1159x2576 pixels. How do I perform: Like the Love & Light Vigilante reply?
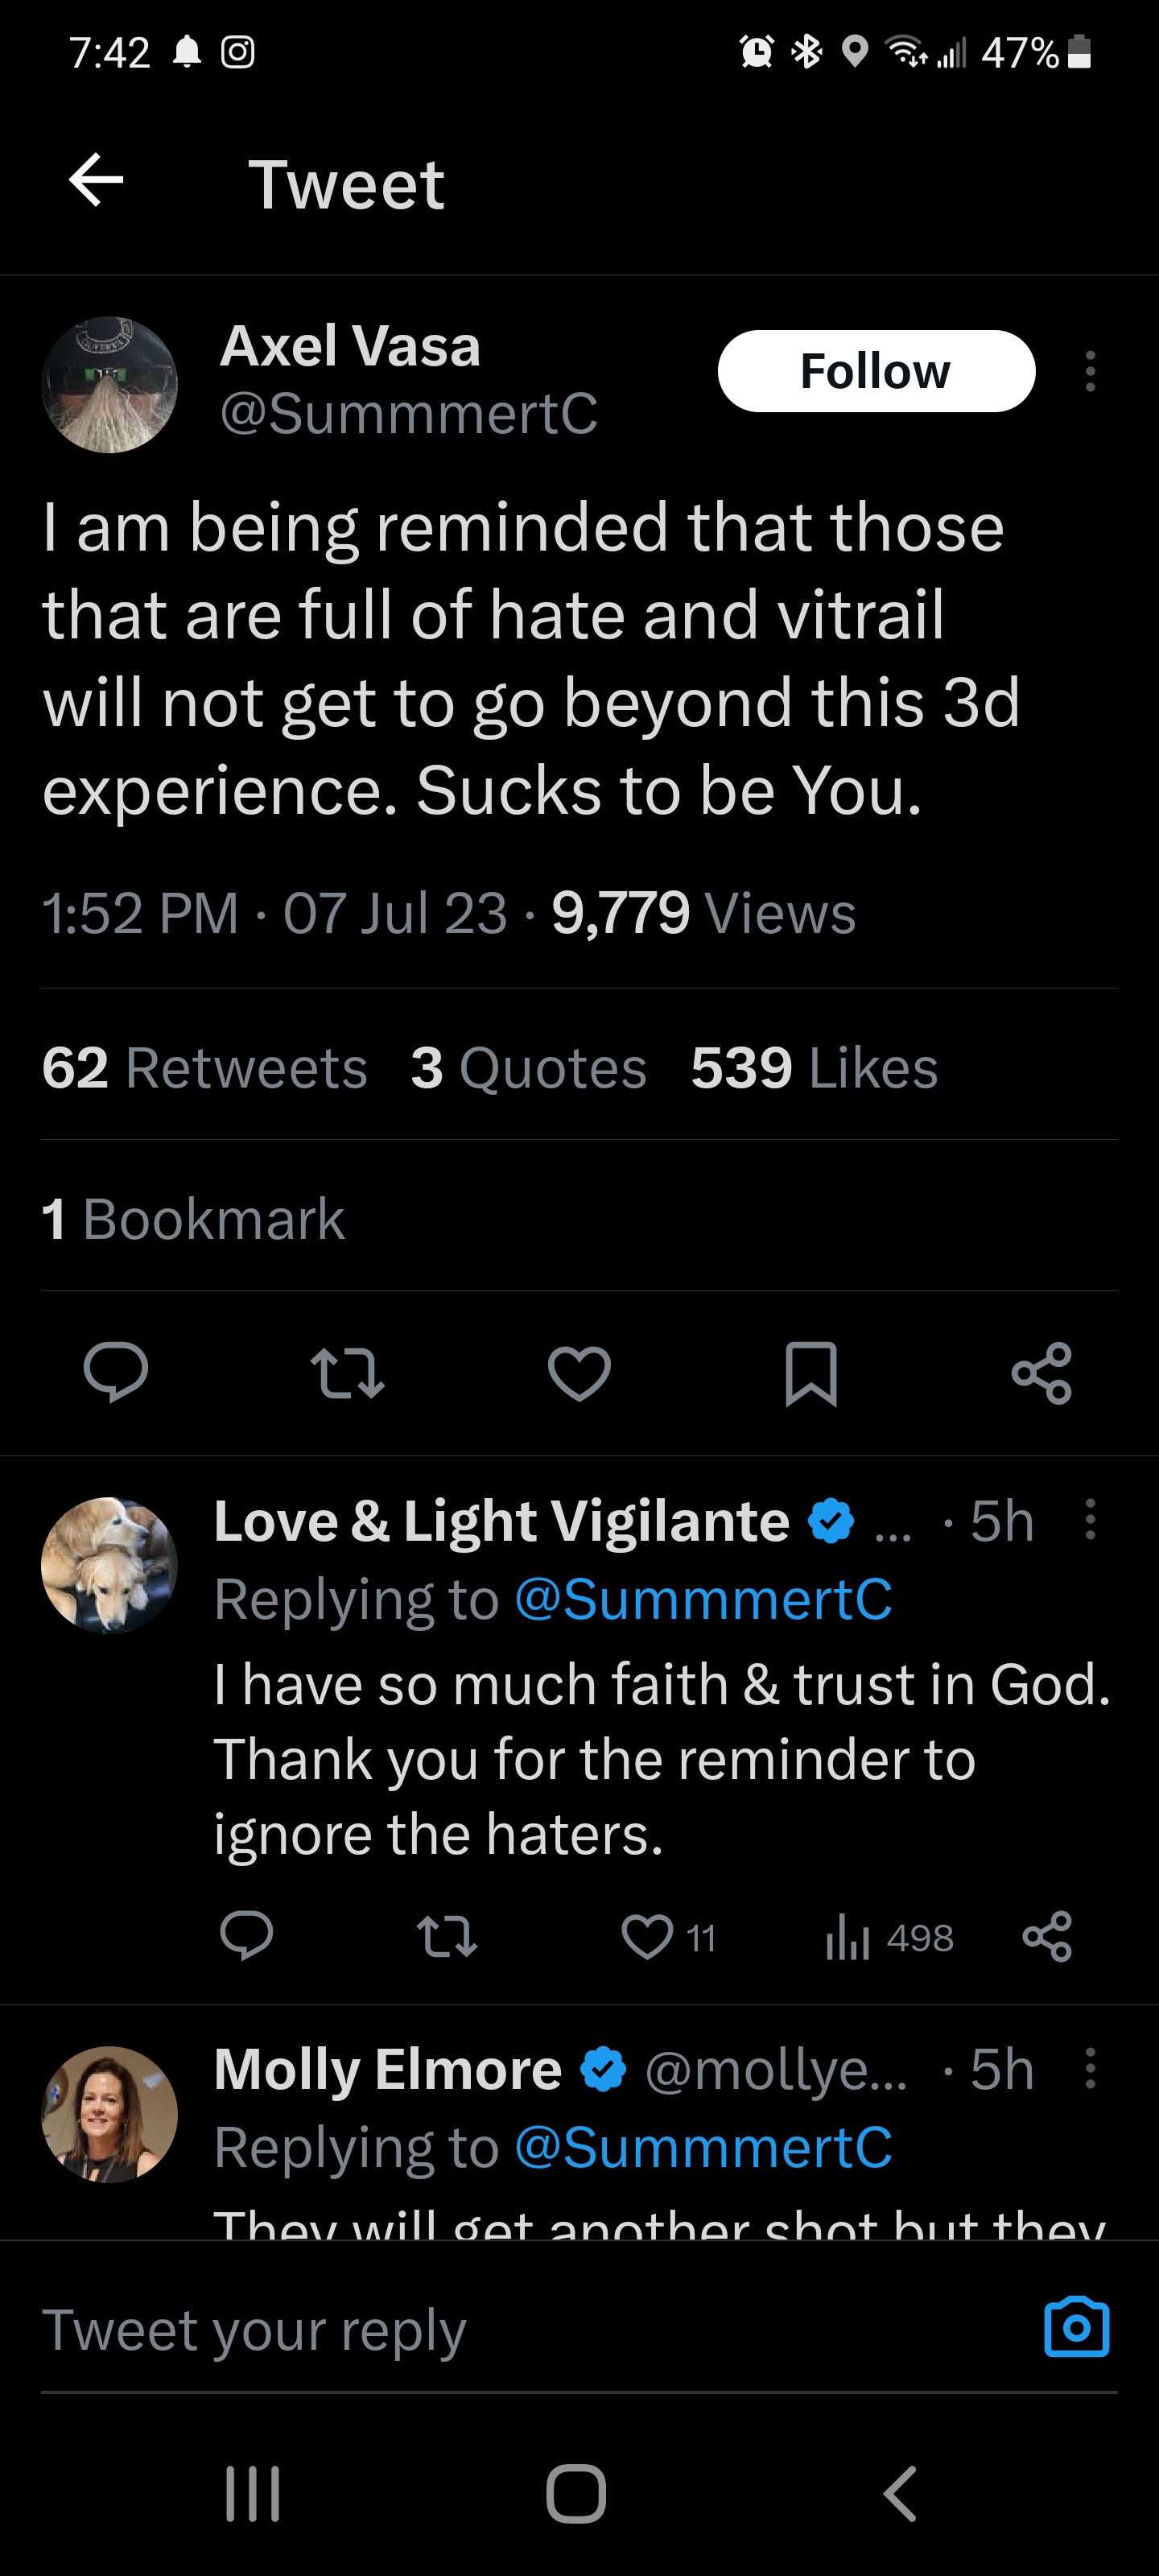pos(647,1937)
